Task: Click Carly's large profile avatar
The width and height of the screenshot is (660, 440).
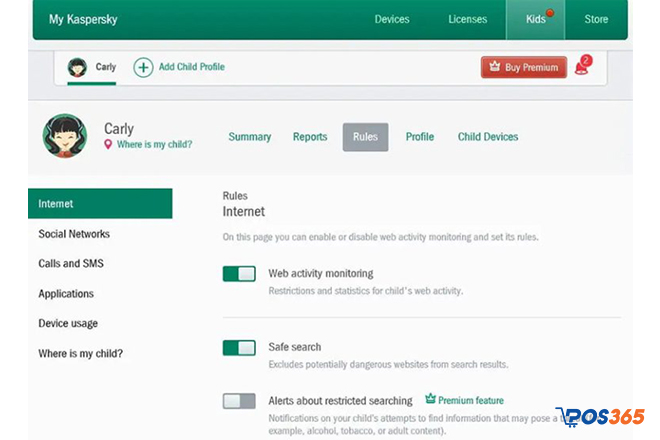Action: click(x=65, y=136)
